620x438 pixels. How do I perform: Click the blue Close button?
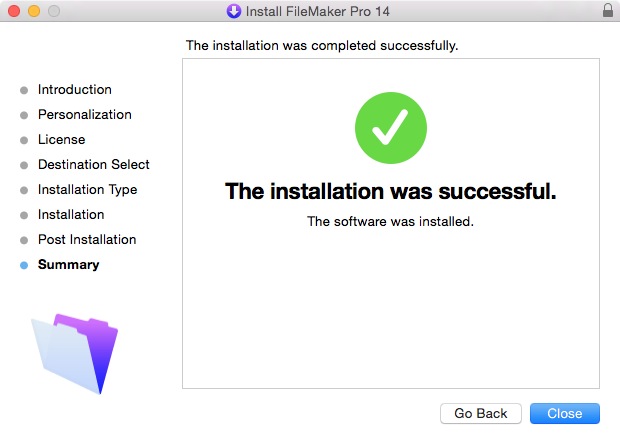[565, 413]
